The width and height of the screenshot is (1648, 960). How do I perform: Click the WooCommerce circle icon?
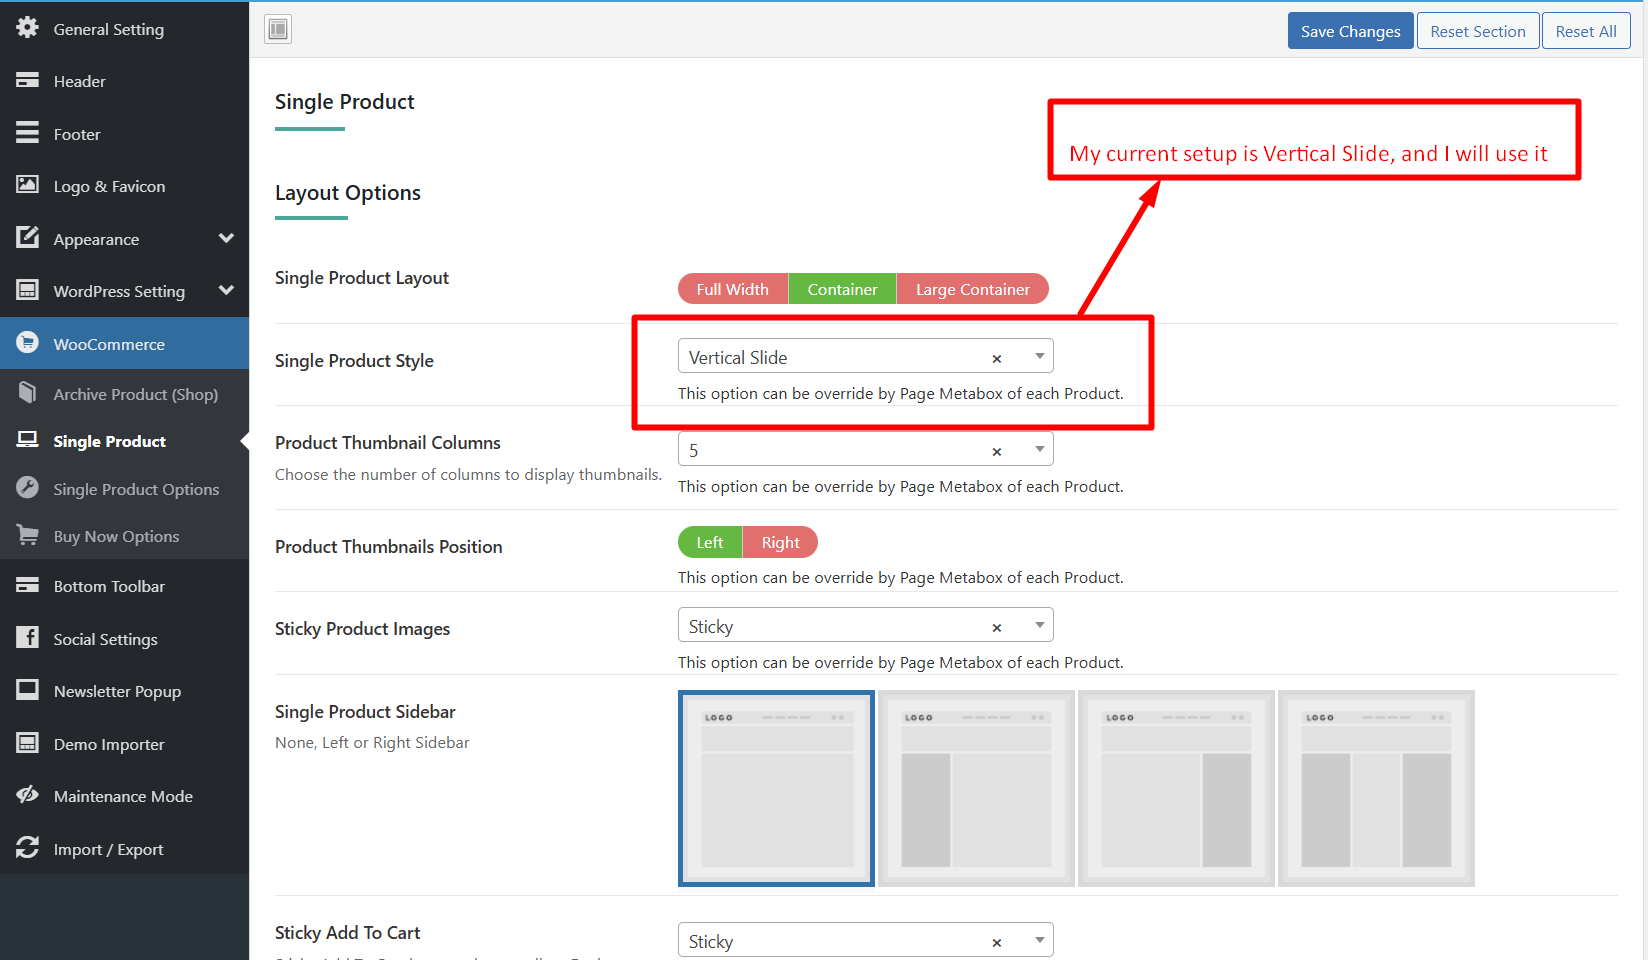click(x=27, y=342)
